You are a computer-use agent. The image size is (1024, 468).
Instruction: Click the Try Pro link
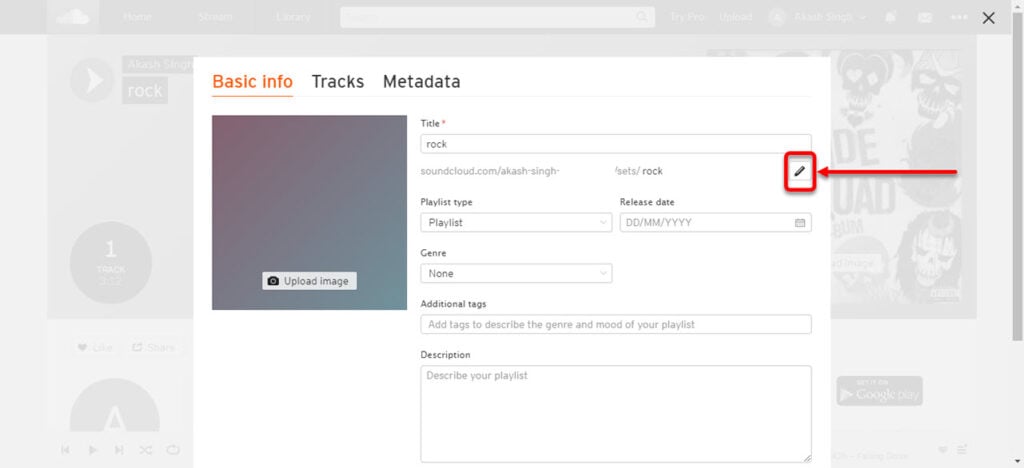(x=687, y=17)
